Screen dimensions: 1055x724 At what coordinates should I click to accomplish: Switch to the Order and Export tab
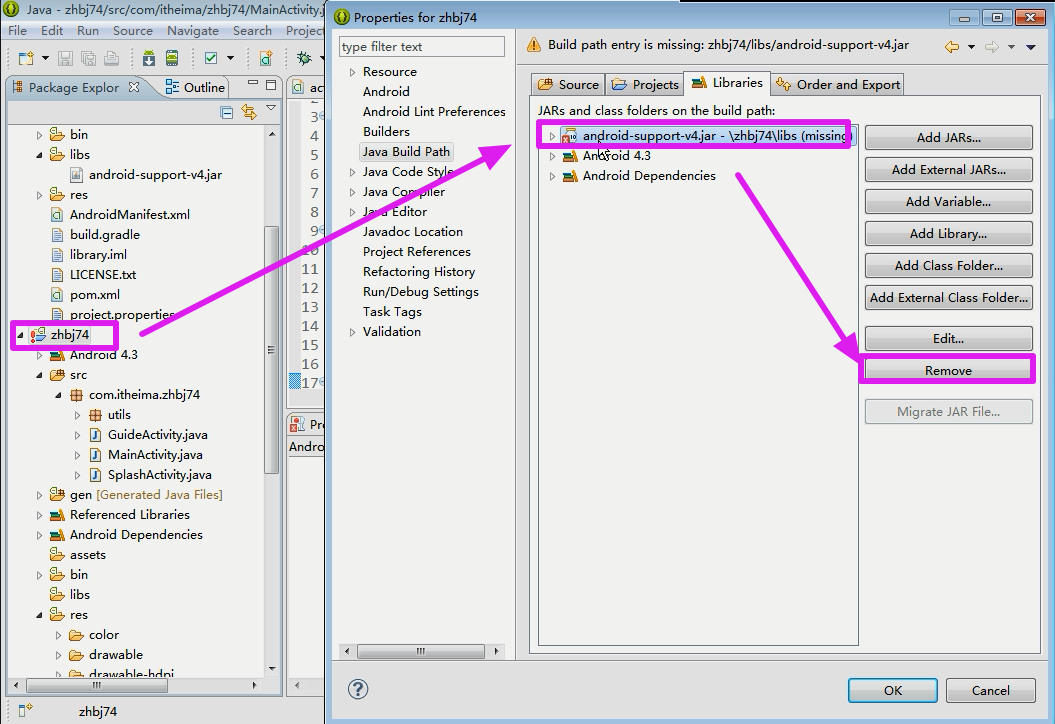pos(838,85)
